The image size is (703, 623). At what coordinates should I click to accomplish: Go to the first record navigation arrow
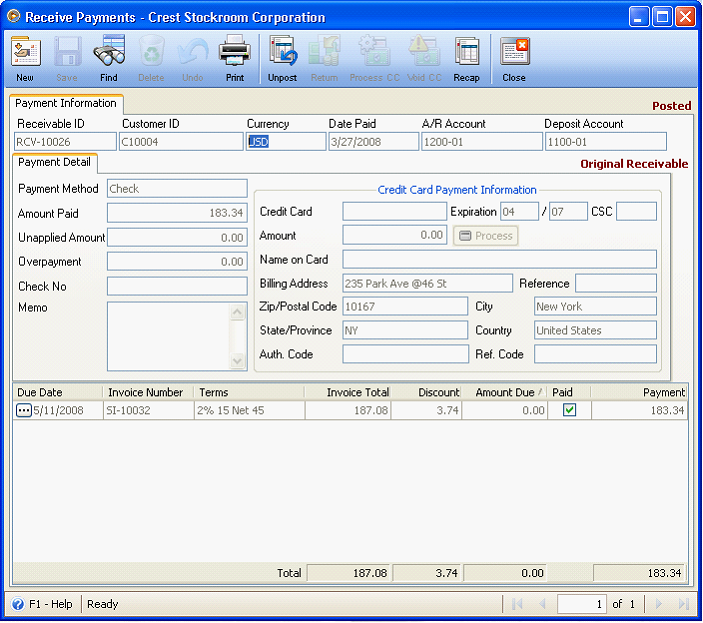click(517, 604)
